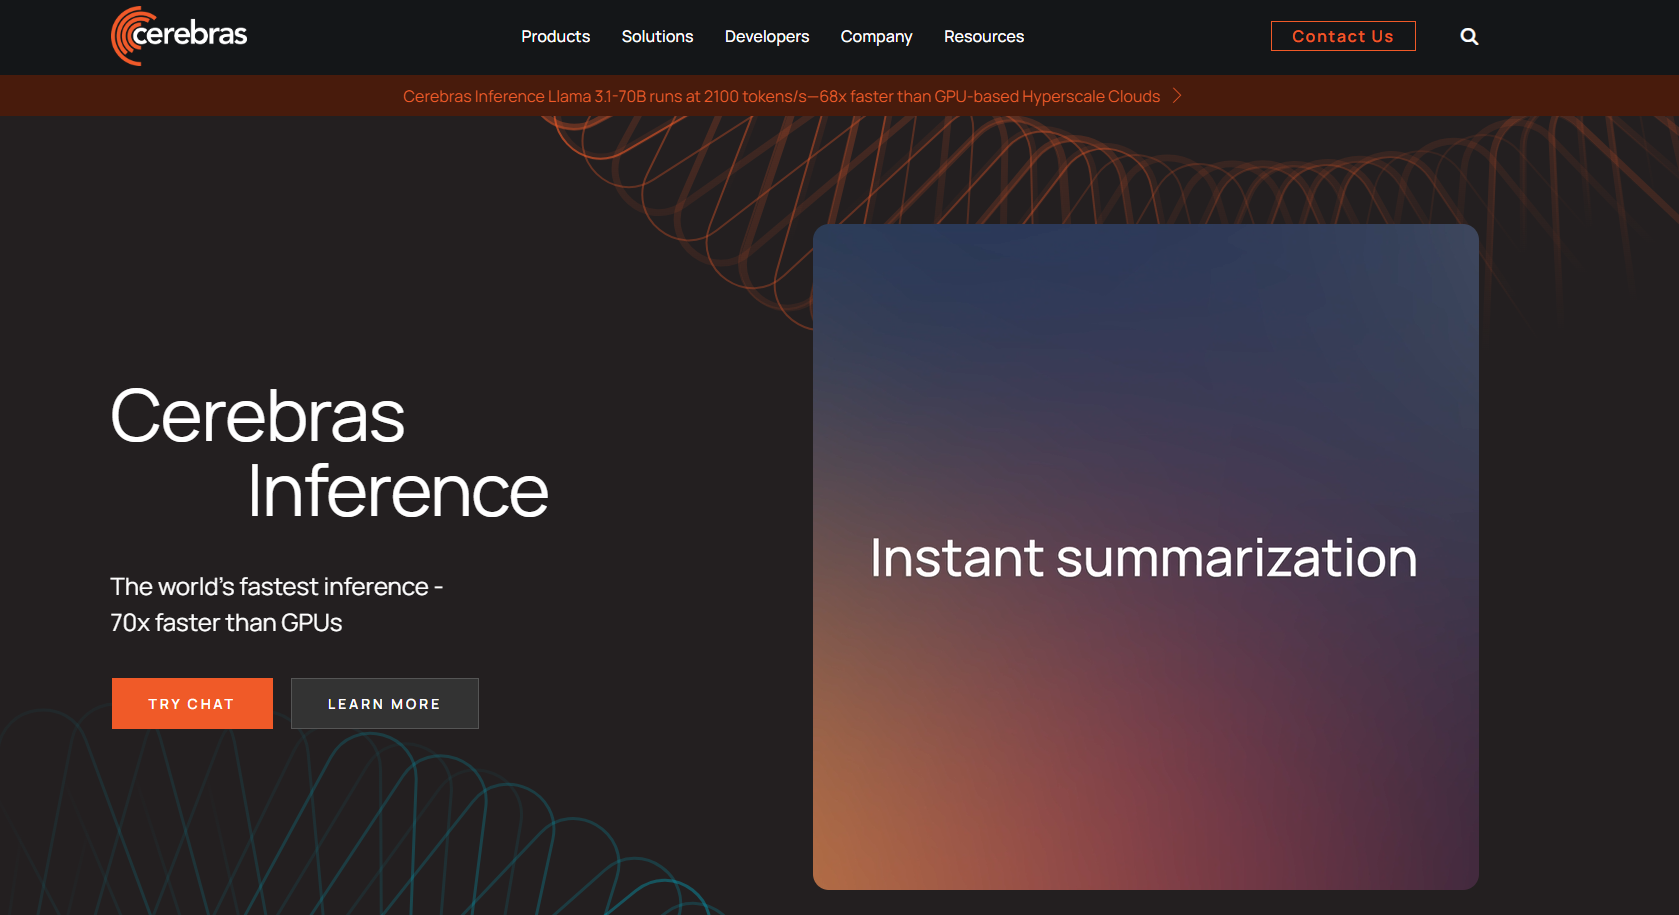This screenshot has height=915, width=1679.
Task: Click the Contact Us button
Action: (1343, 36)
